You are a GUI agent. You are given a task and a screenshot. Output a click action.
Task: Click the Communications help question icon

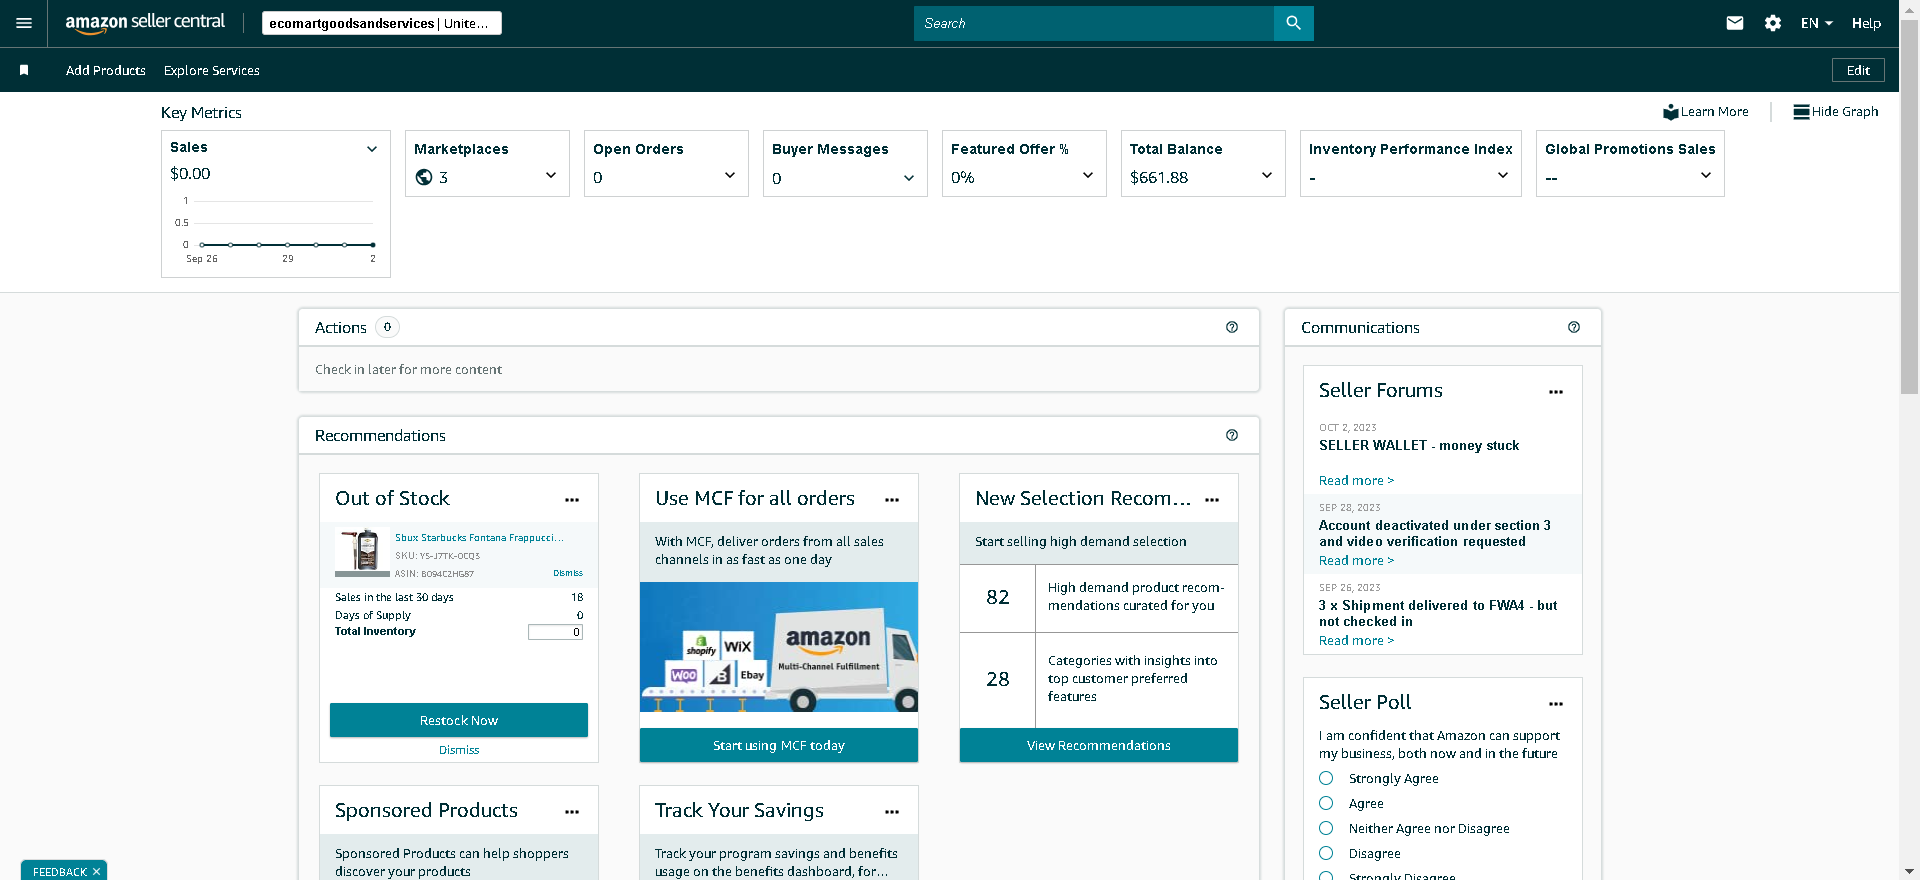1574,327
